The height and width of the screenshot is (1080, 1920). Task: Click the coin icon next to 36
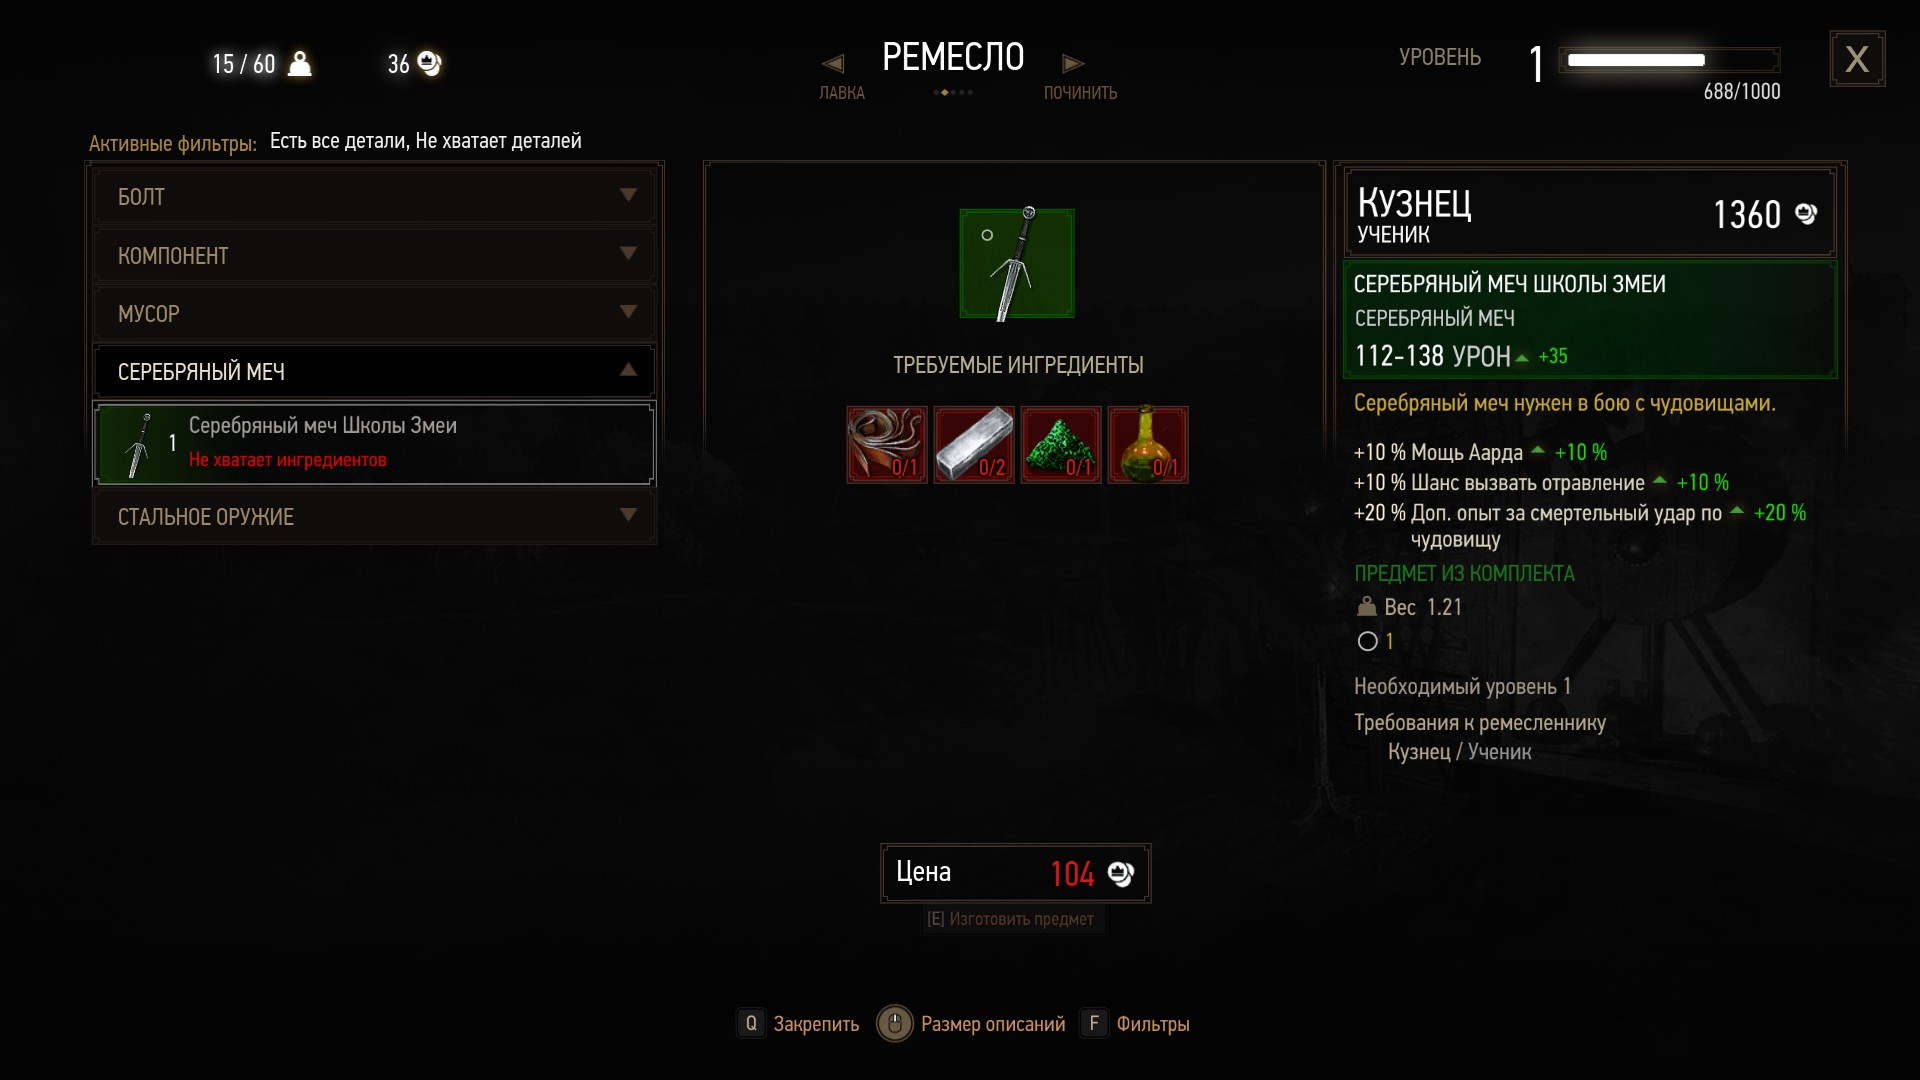(x=429, y=64)
